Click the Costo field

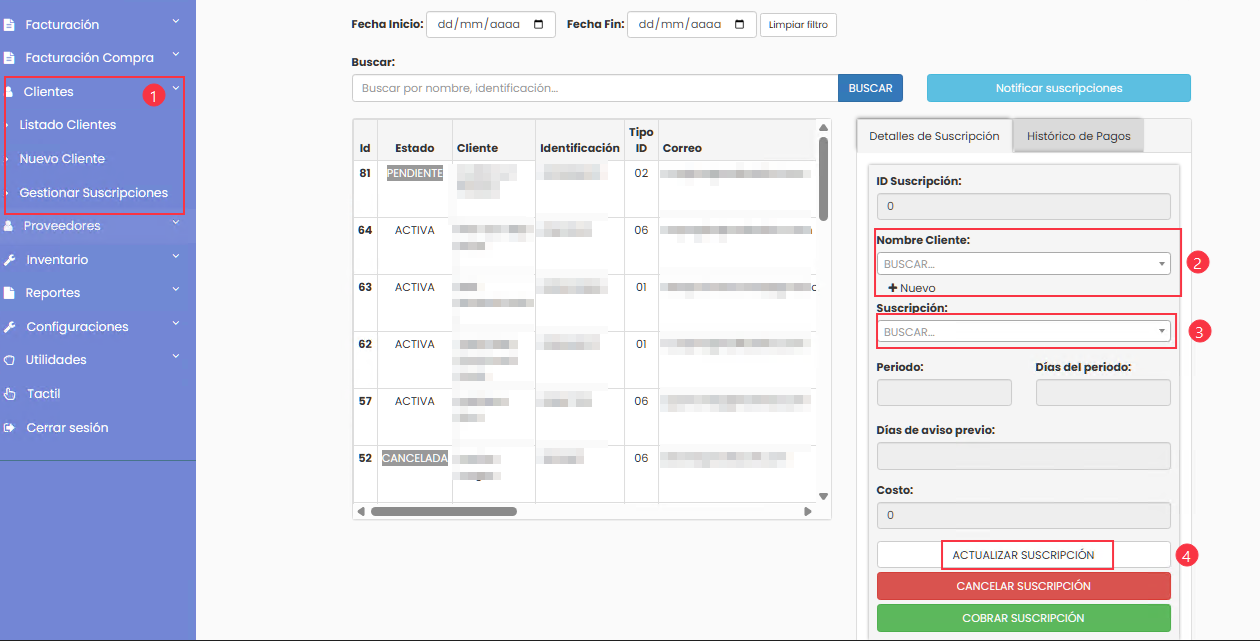[x=1024, y=515]
